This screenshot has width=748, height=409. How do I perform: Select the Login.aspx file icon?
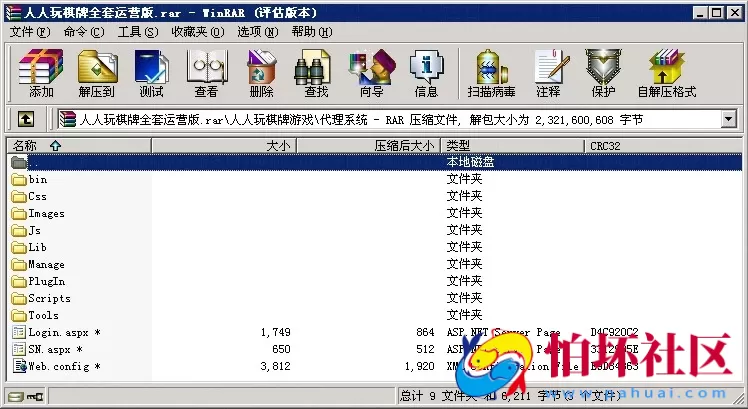pos(19,332)
